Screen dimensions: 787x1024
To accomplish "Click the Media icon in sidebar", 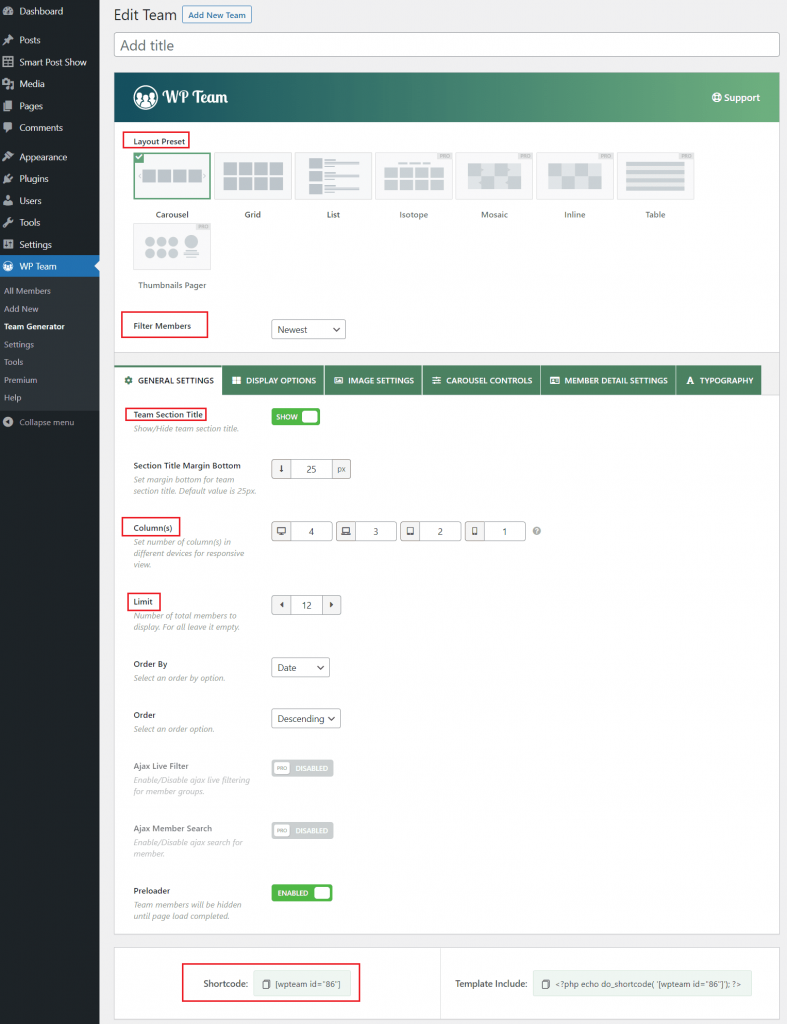I will pos(8,84).
